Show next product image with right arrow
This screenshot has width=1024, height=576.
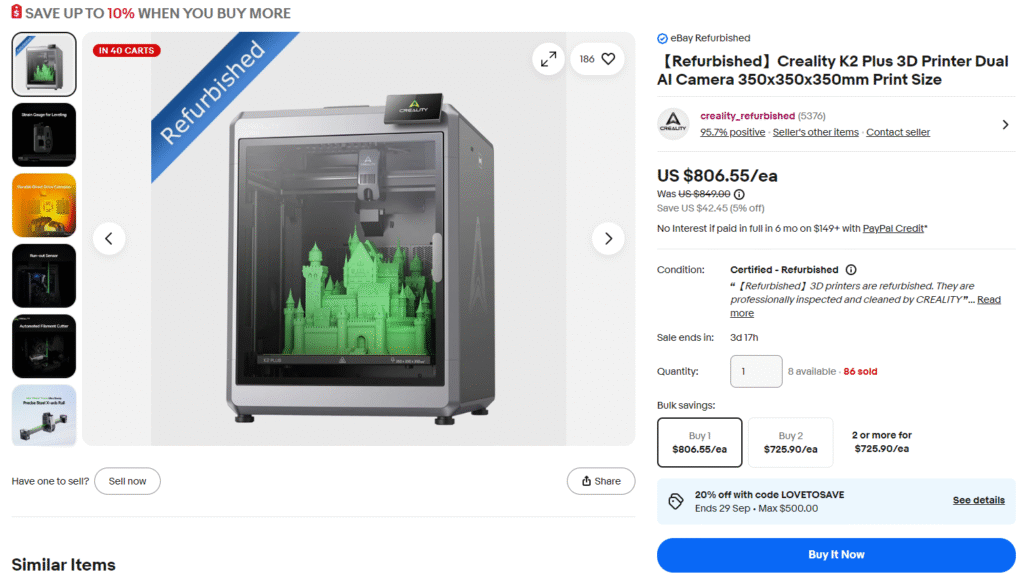tap(608, 239)
